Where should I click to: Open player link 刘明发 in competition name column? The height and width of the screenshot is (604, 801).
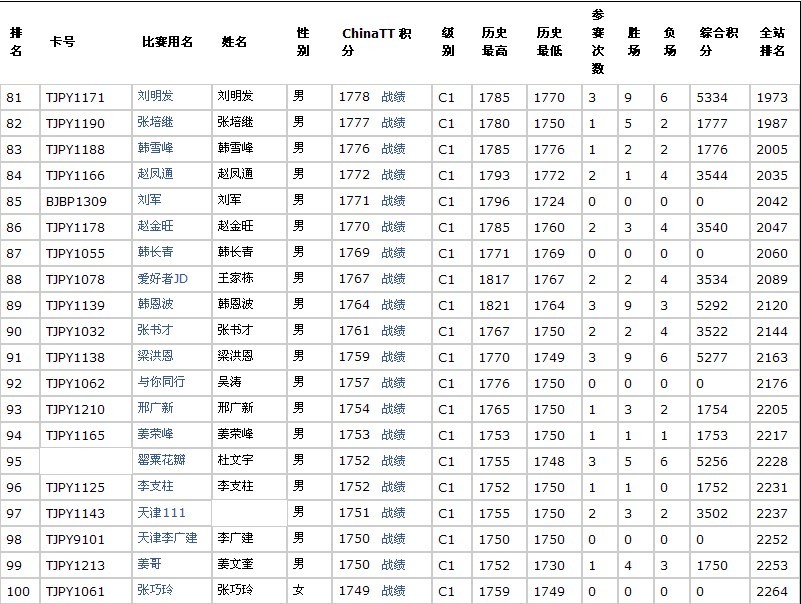[155, 96]
